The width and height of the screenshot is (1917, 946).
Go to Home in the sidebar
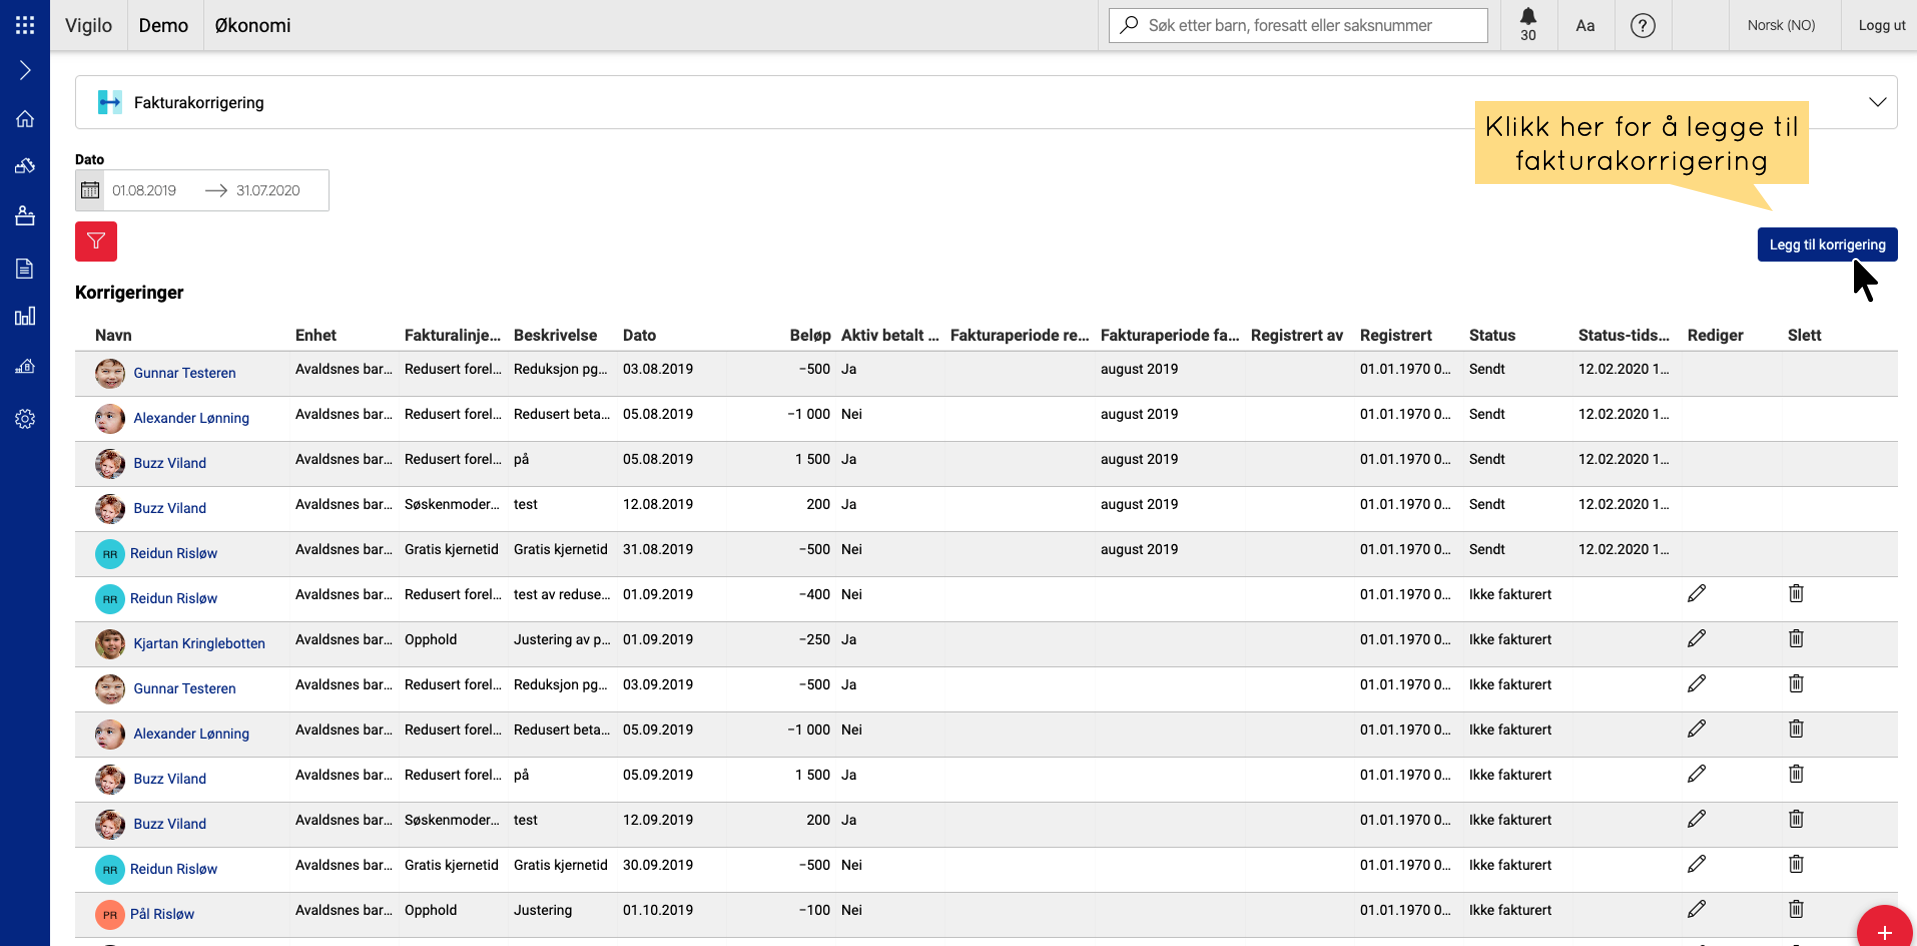[x=25, y=119]
